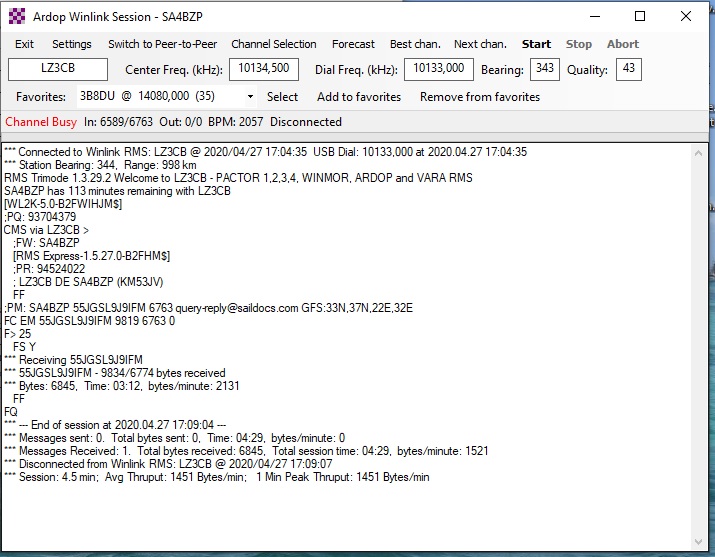Click log line 'Disconnected from Winlink RMS: LZ3CB'
Image resolution: width=715 pixels, height=557 pixels.
tap(168, 464)
